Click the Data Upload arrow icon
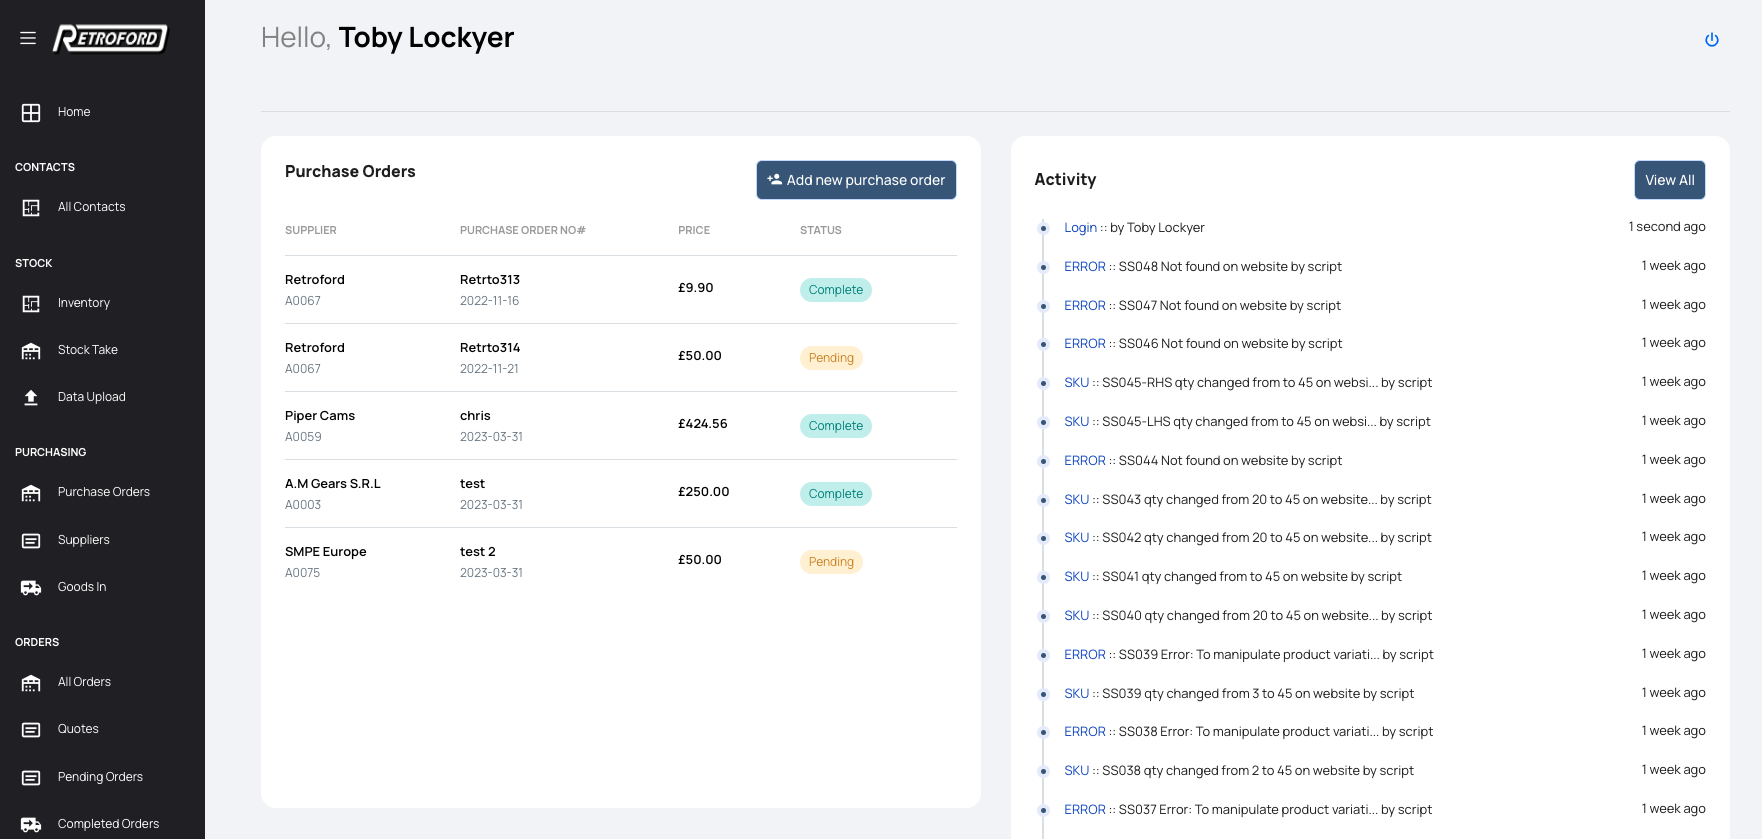Viewport: 1762px width, 839px height. pyautogui.click(x=31, y=398)
